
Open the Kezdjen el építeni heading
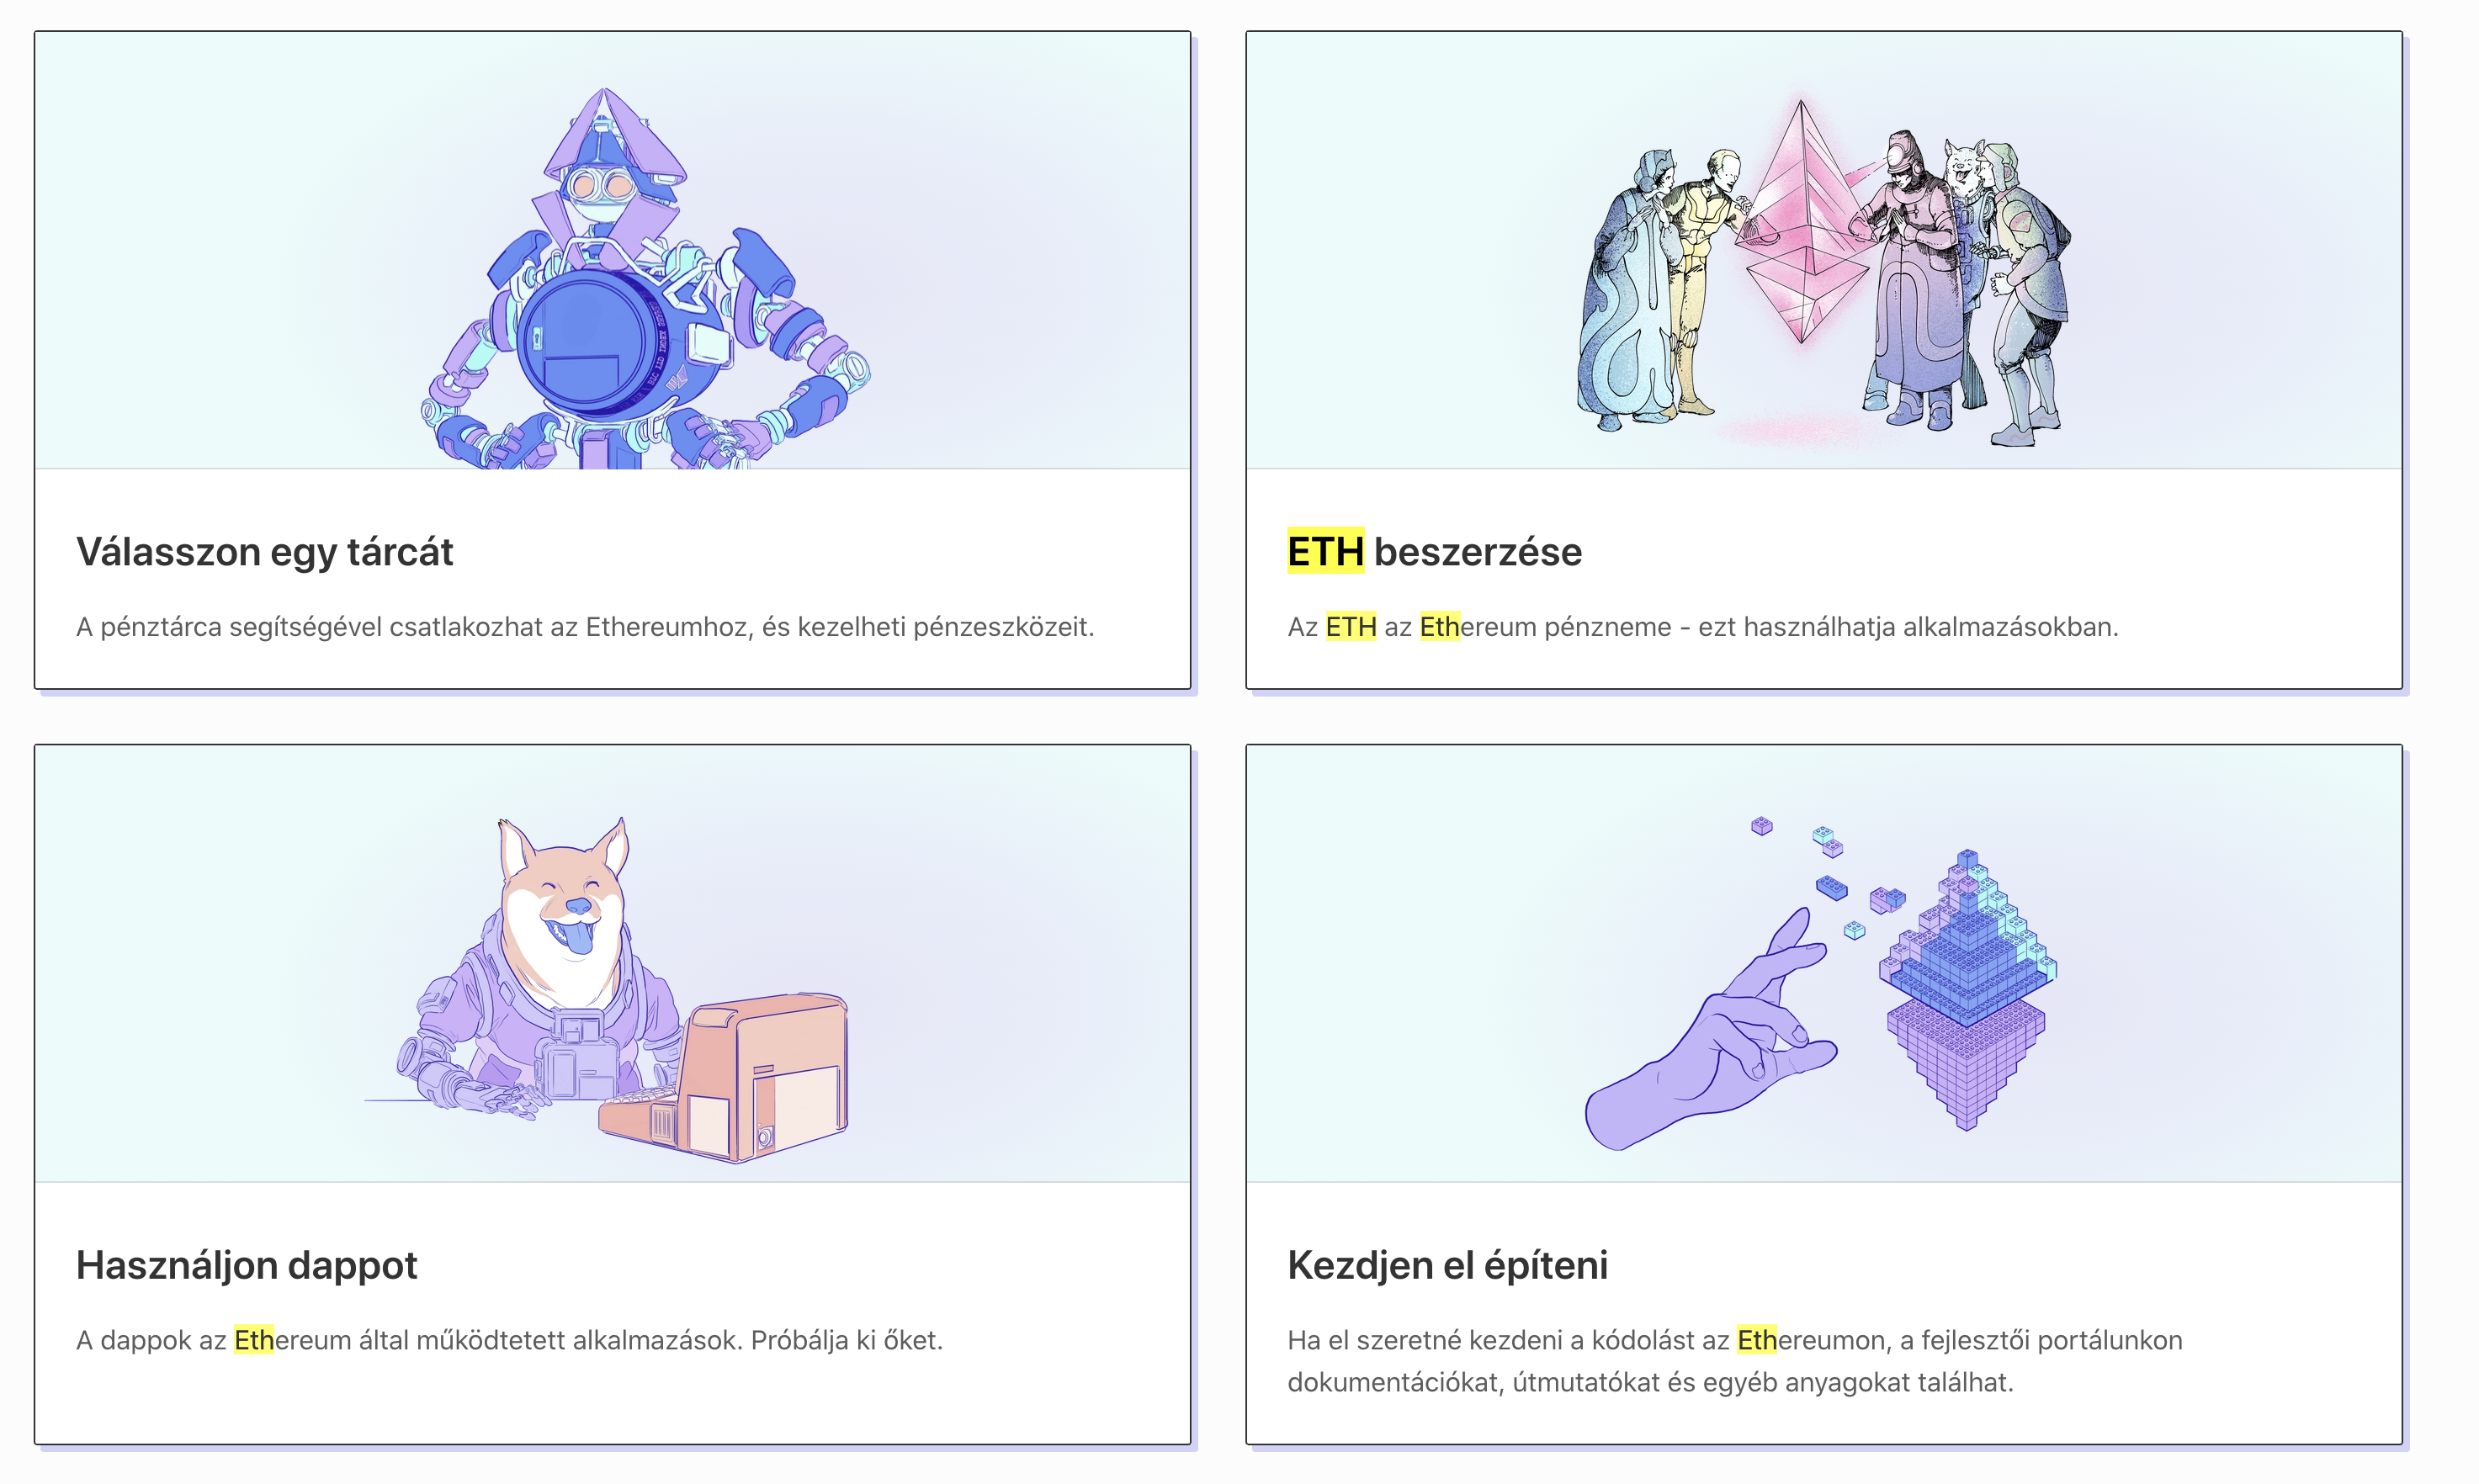[x=1447, y=1265]
